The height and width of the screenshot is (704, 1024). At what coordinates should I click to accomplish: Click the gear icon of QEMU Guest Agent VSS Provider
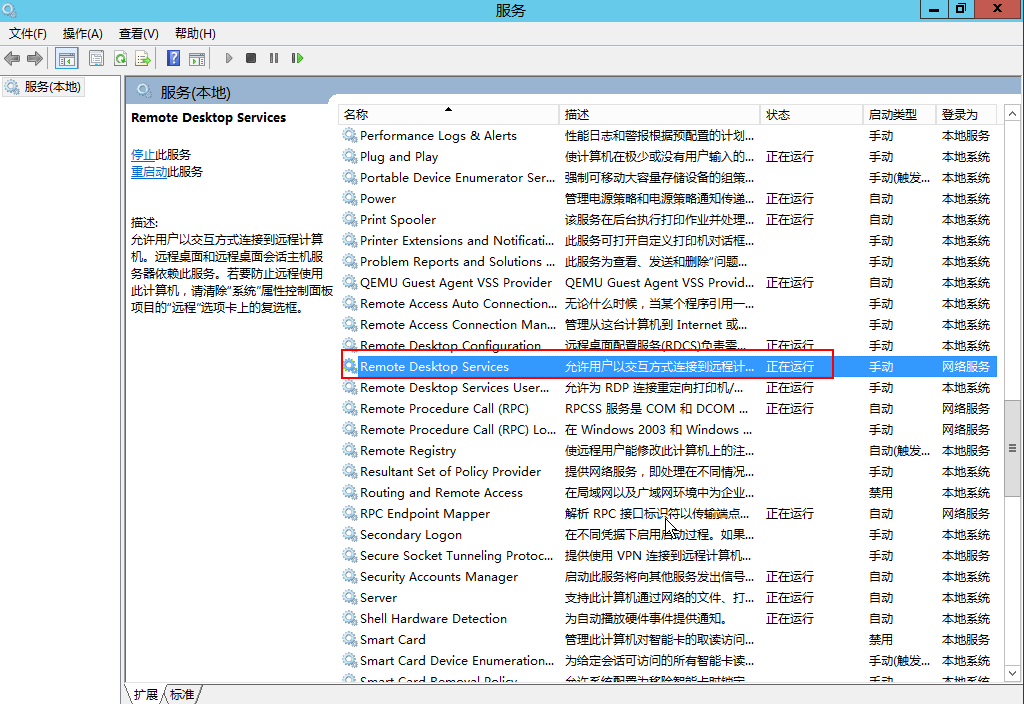click(x=350, y=282)
